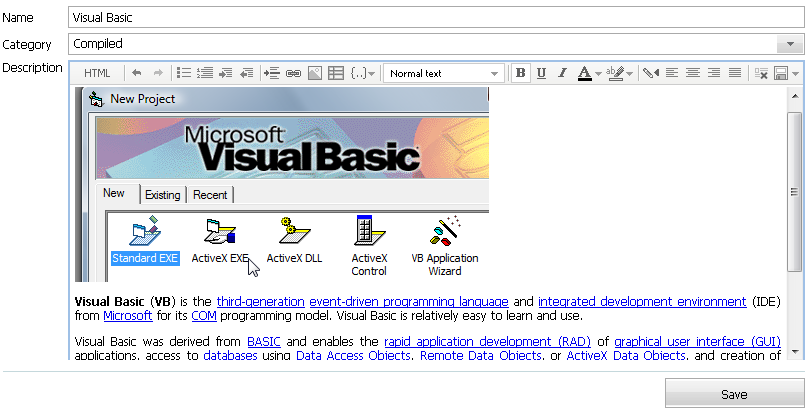Click the embedded New Project screenshot image
Image resolution: width=807 pixels, height=413 pixels.
click(x=282, y=184)
